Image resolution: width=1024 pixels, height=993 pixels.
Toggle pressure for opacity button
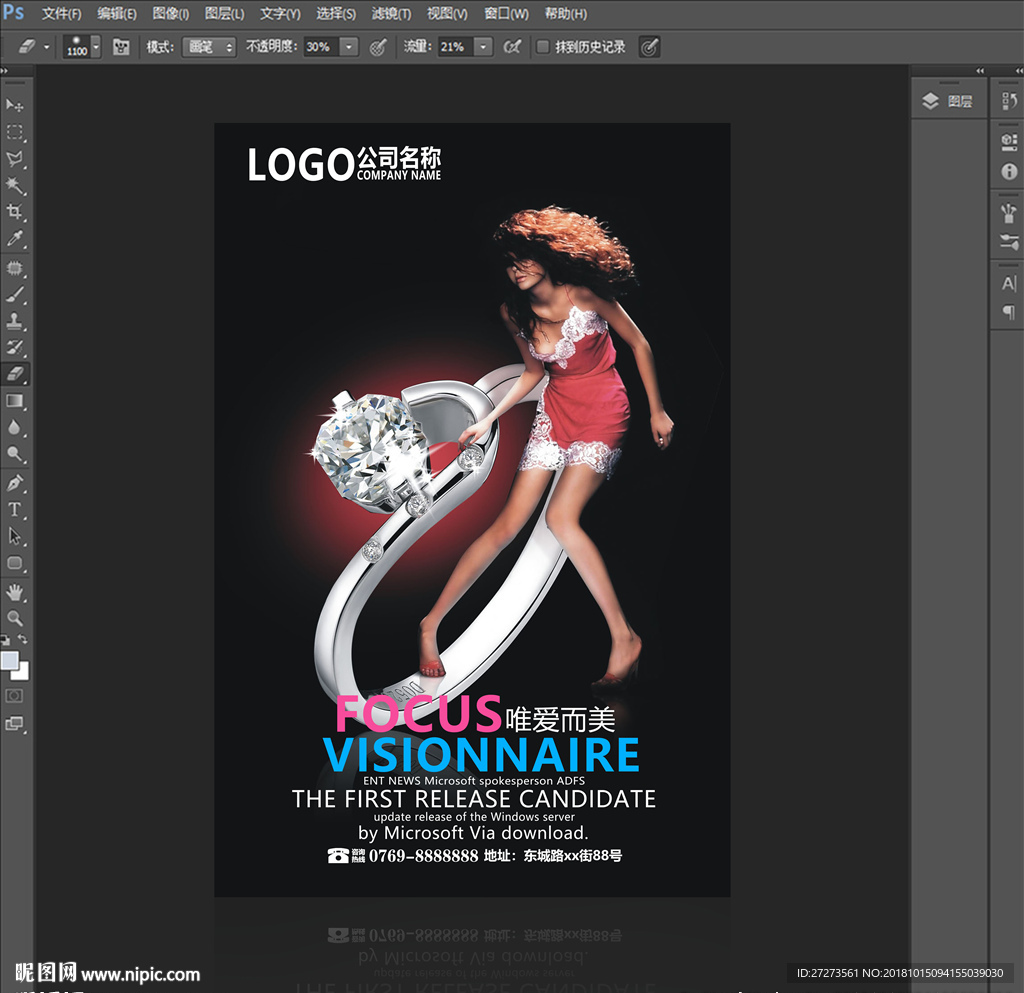378,47
